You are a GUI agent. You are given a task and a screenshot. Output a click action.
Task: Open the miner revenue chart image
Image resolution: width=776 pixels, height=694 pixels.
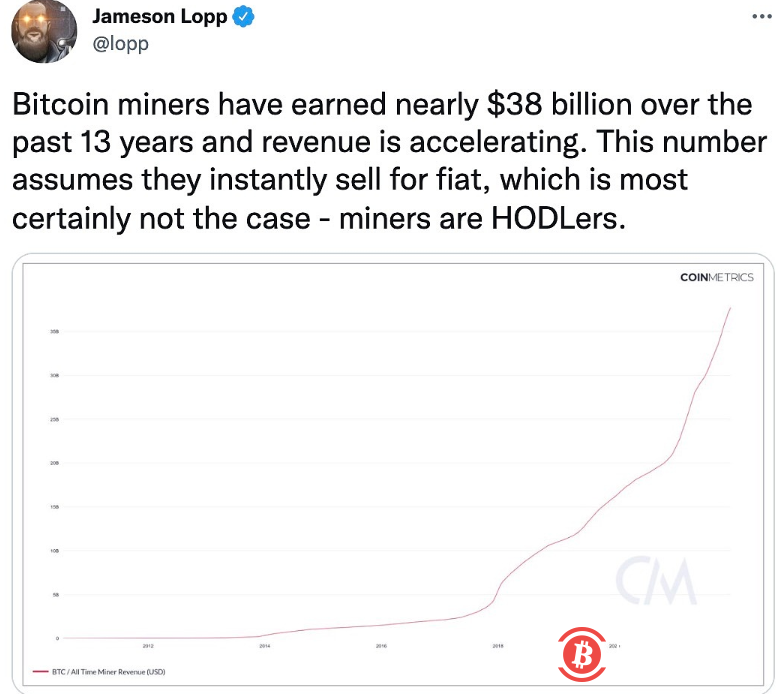[390, 470]
